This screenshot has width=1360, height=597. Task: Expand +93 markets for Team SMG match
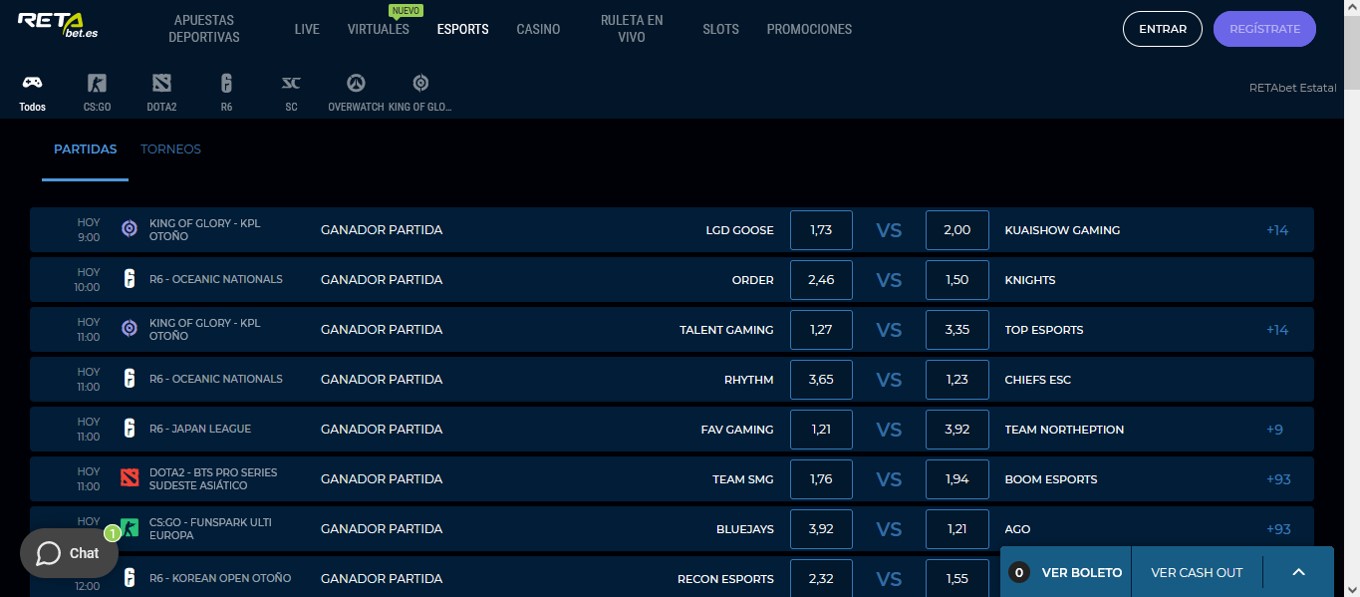(1278, 479)
